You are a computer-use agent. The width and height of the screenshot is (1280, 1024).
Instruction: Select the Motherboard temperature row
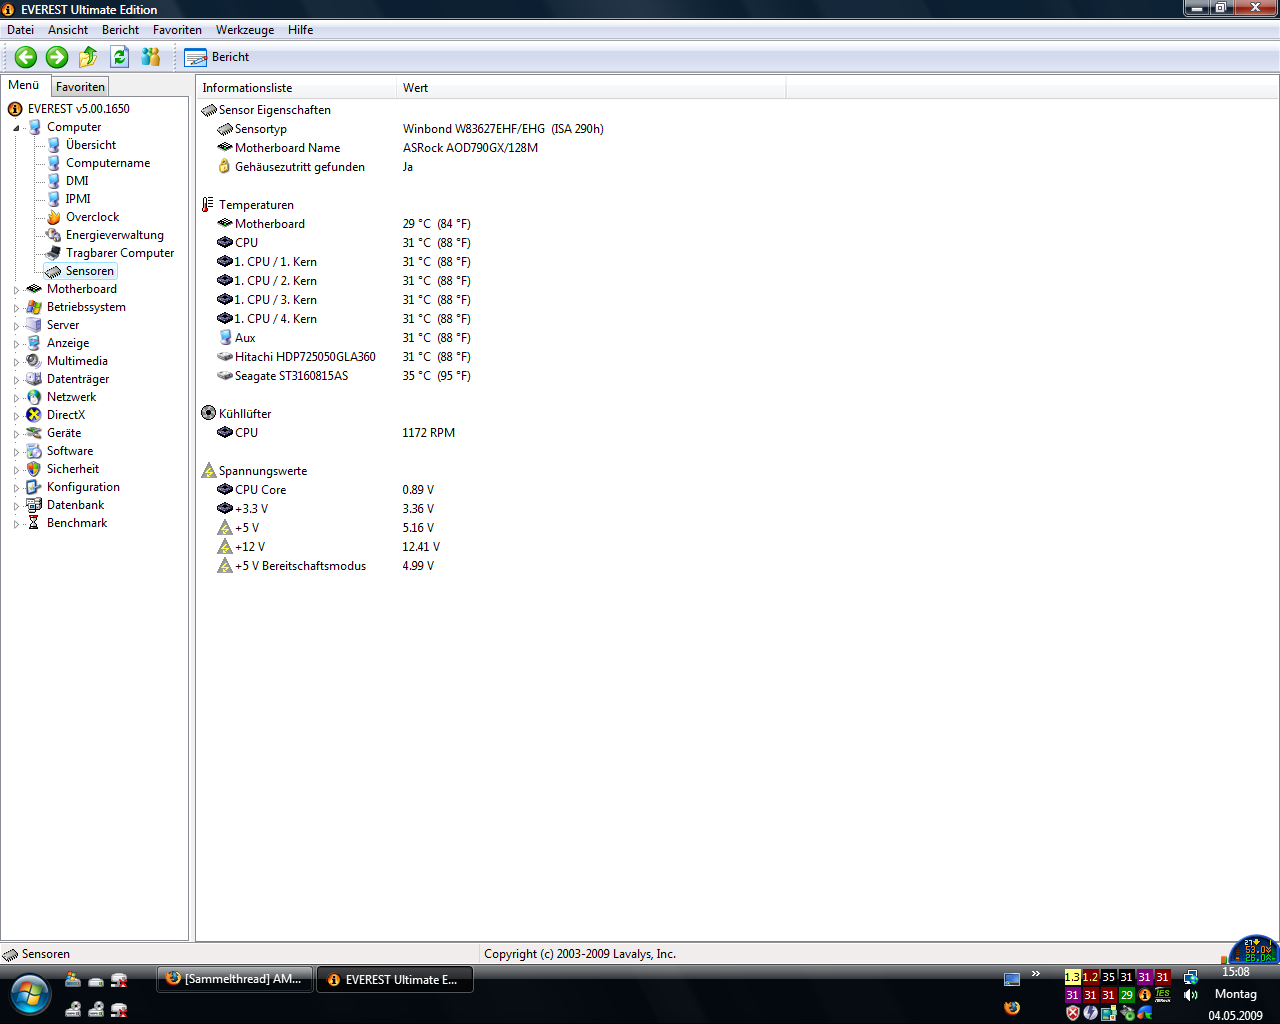pos(344,224)
